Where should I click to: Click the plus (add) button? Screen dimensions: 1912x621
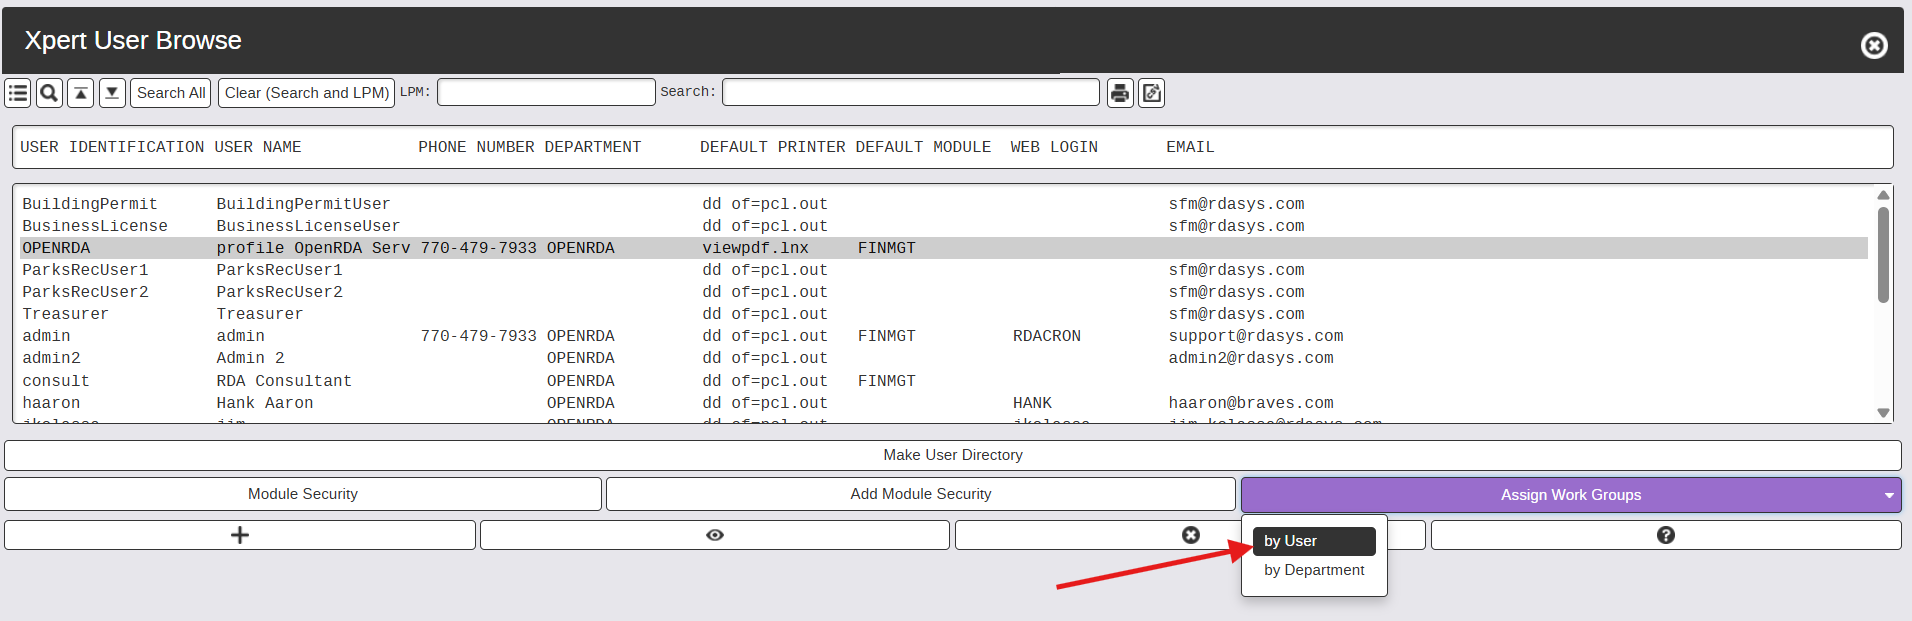click(x=240, y=535)
